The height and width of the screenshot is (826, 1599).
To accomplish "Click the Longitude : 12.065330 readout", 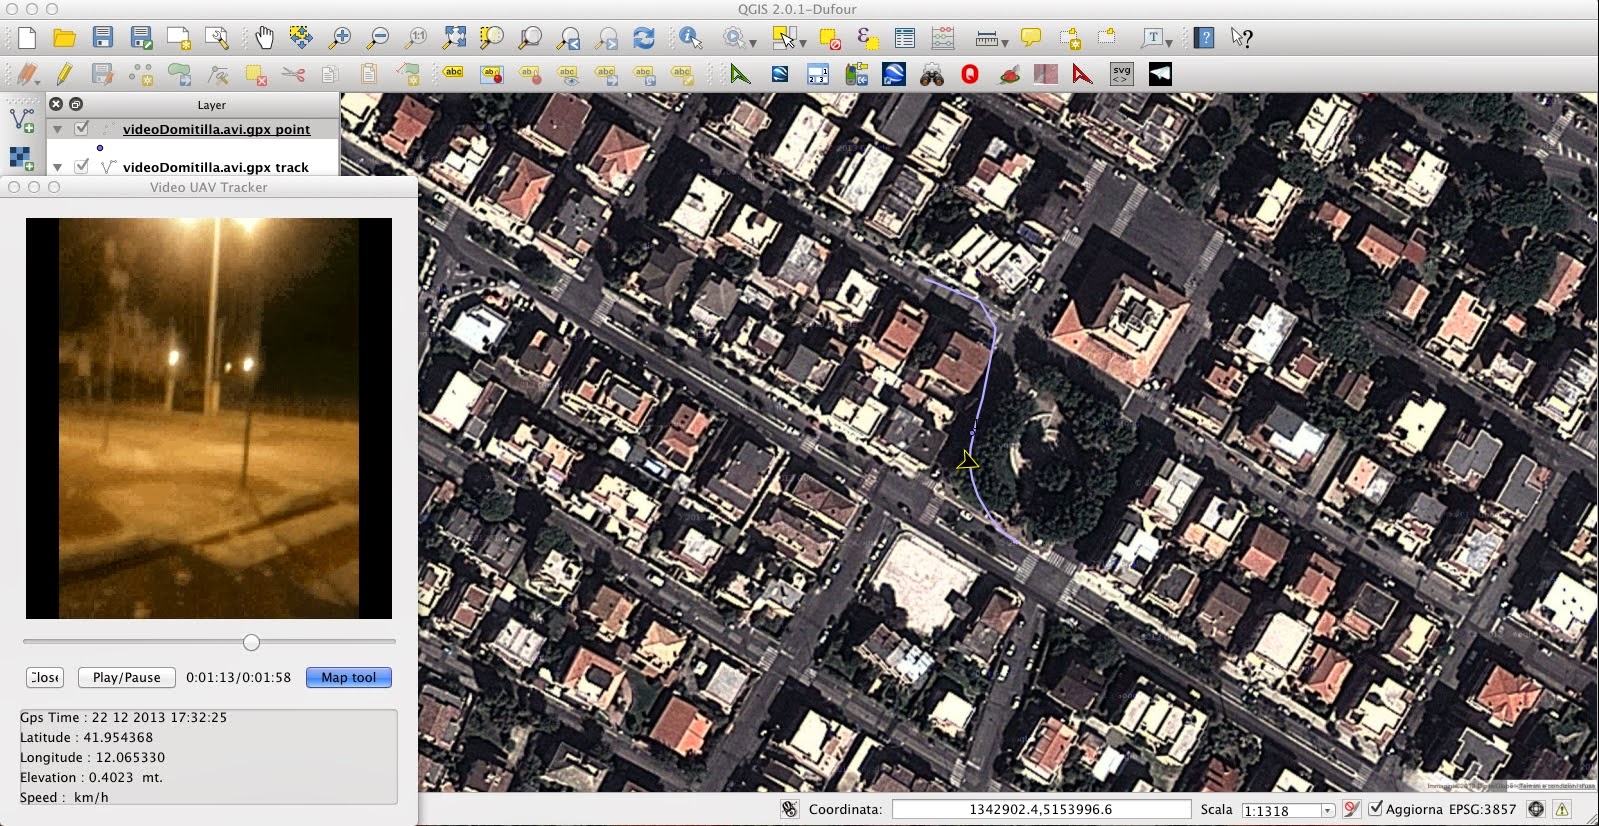I will 92,757.
